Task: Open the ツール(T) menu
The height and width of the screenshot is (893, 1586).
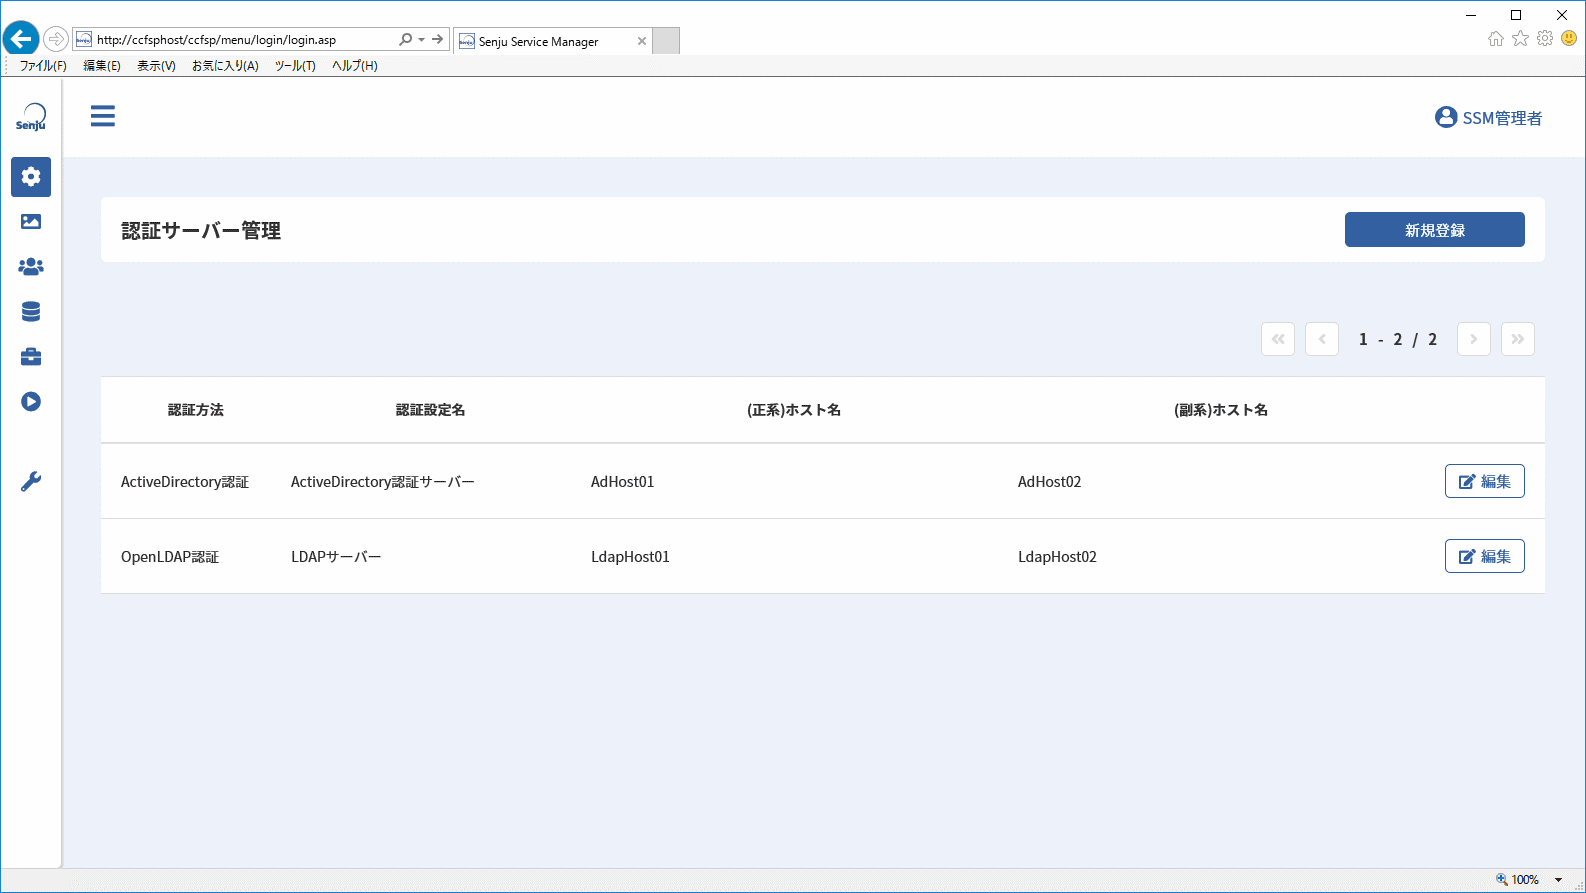Action: [295, 66]
